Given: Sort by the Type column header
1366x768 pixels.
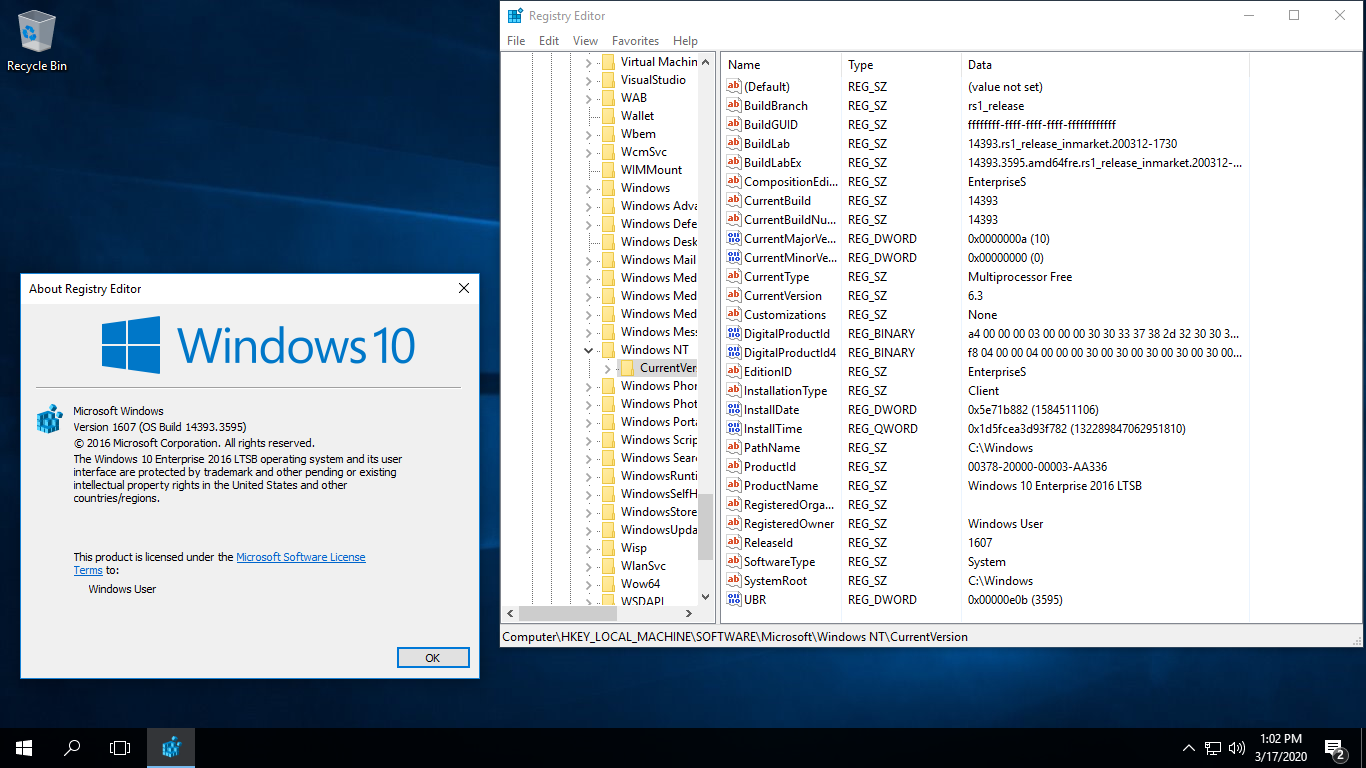Looking at the screenshot, I should pyautogui.click(x=901, y=65).
